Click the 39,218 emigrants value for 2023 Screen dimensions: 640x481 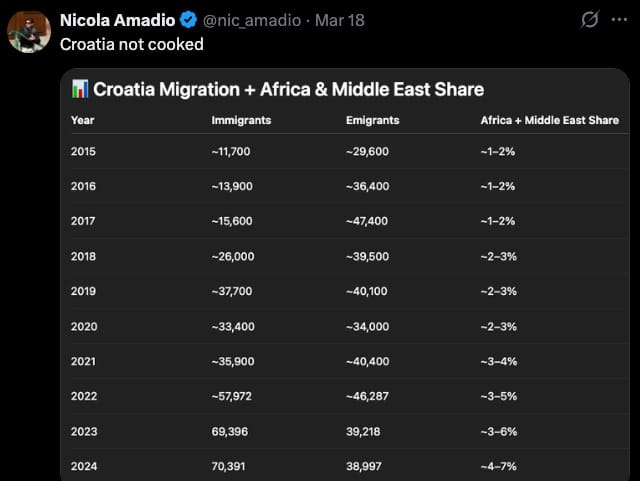pos(365,431)
